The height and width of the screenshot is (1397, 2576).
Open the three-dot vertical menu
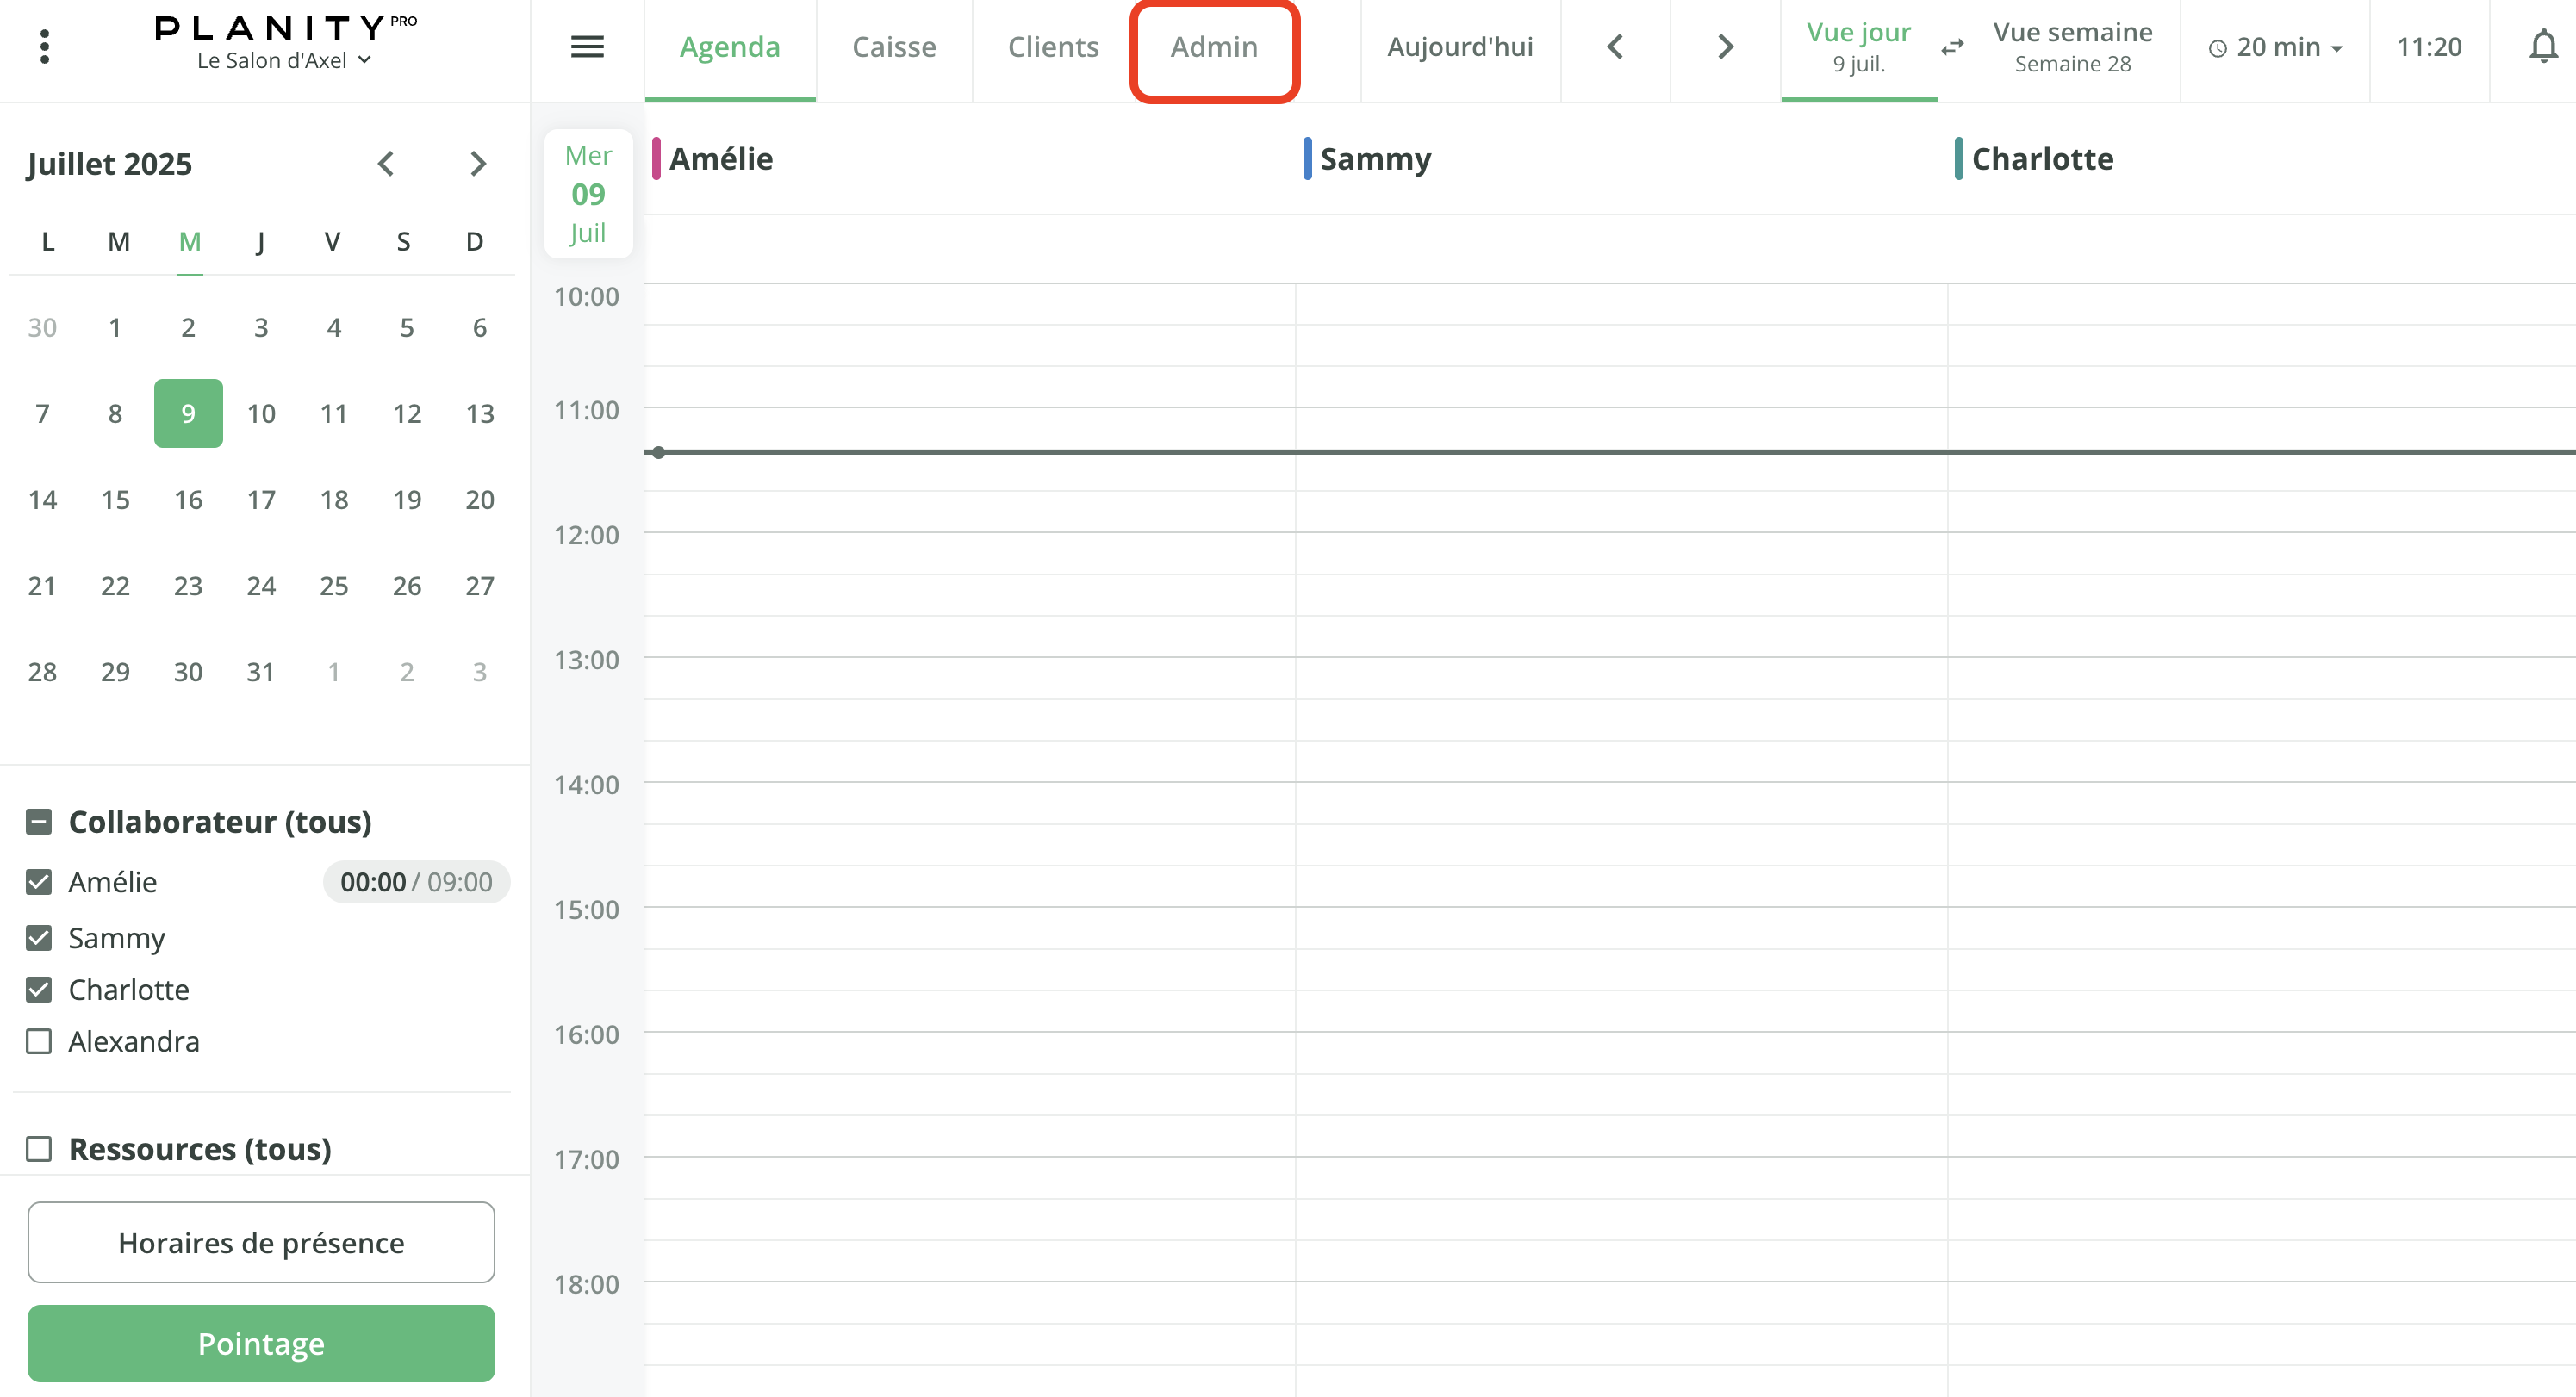tap(44, 47)
